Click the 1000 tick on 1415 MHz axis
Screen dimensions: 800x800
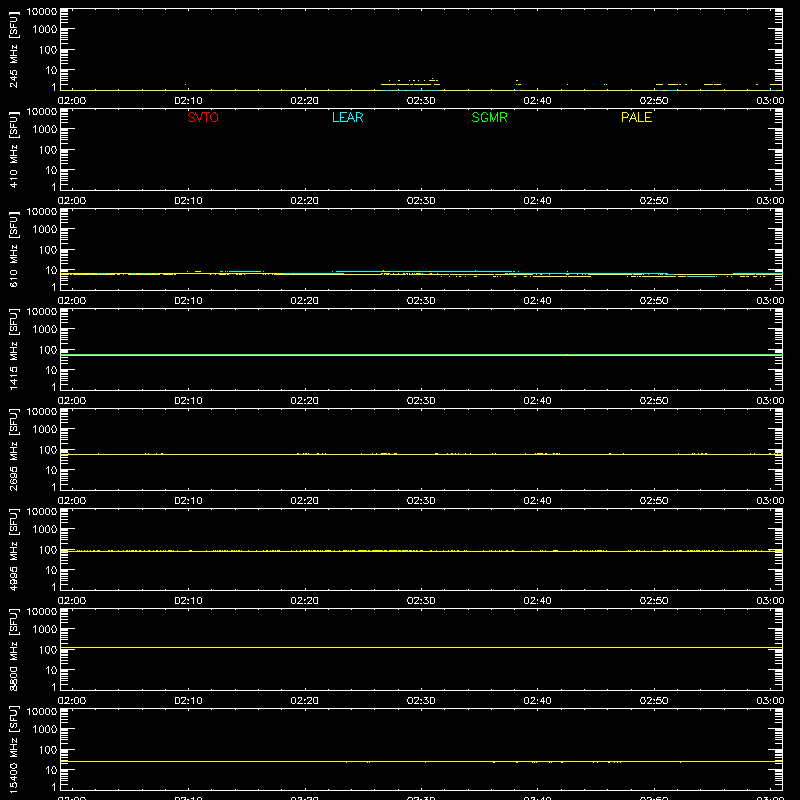45,329
